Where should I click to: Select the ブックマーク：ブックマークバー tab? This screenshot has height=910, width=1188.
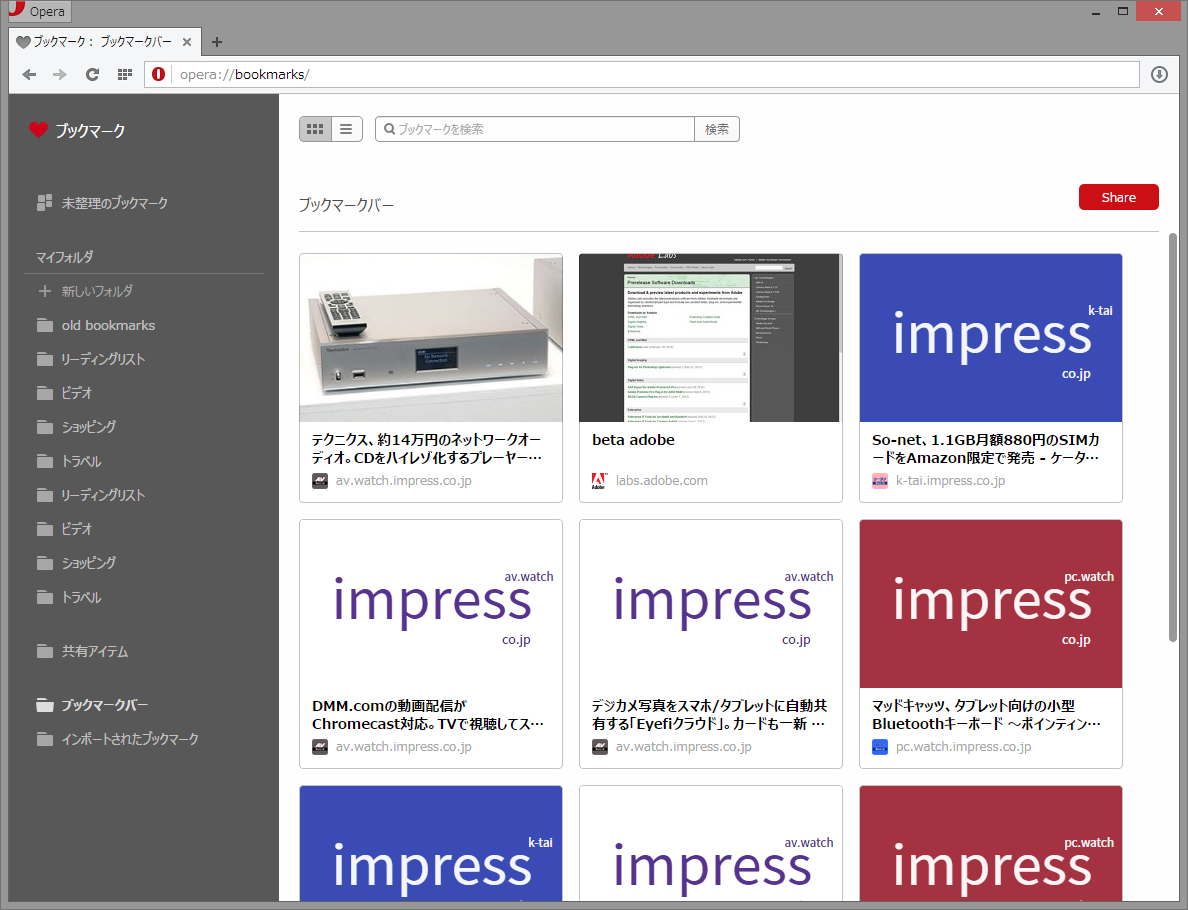coord(100,42)
